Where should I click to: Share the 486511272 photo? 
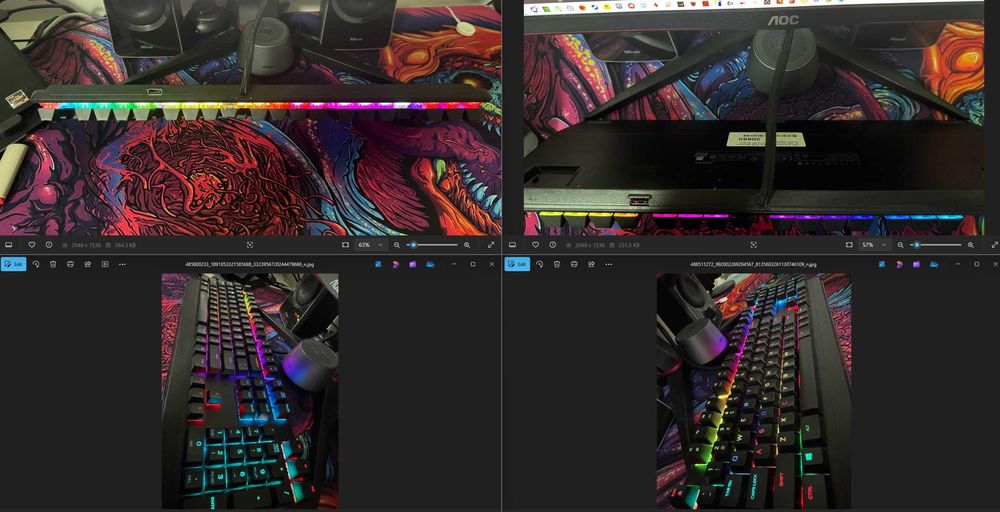point(591,264)
